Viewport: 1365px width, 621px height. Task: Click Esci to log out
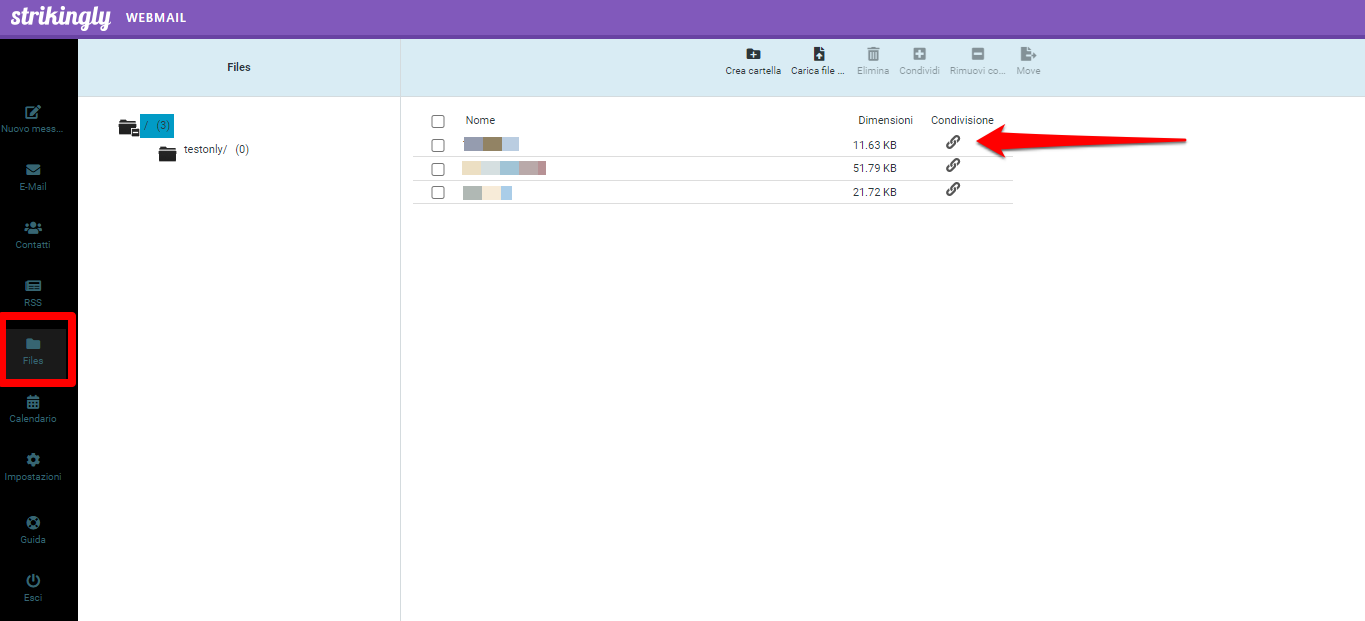pyautogui.click(x=33, y=587)
